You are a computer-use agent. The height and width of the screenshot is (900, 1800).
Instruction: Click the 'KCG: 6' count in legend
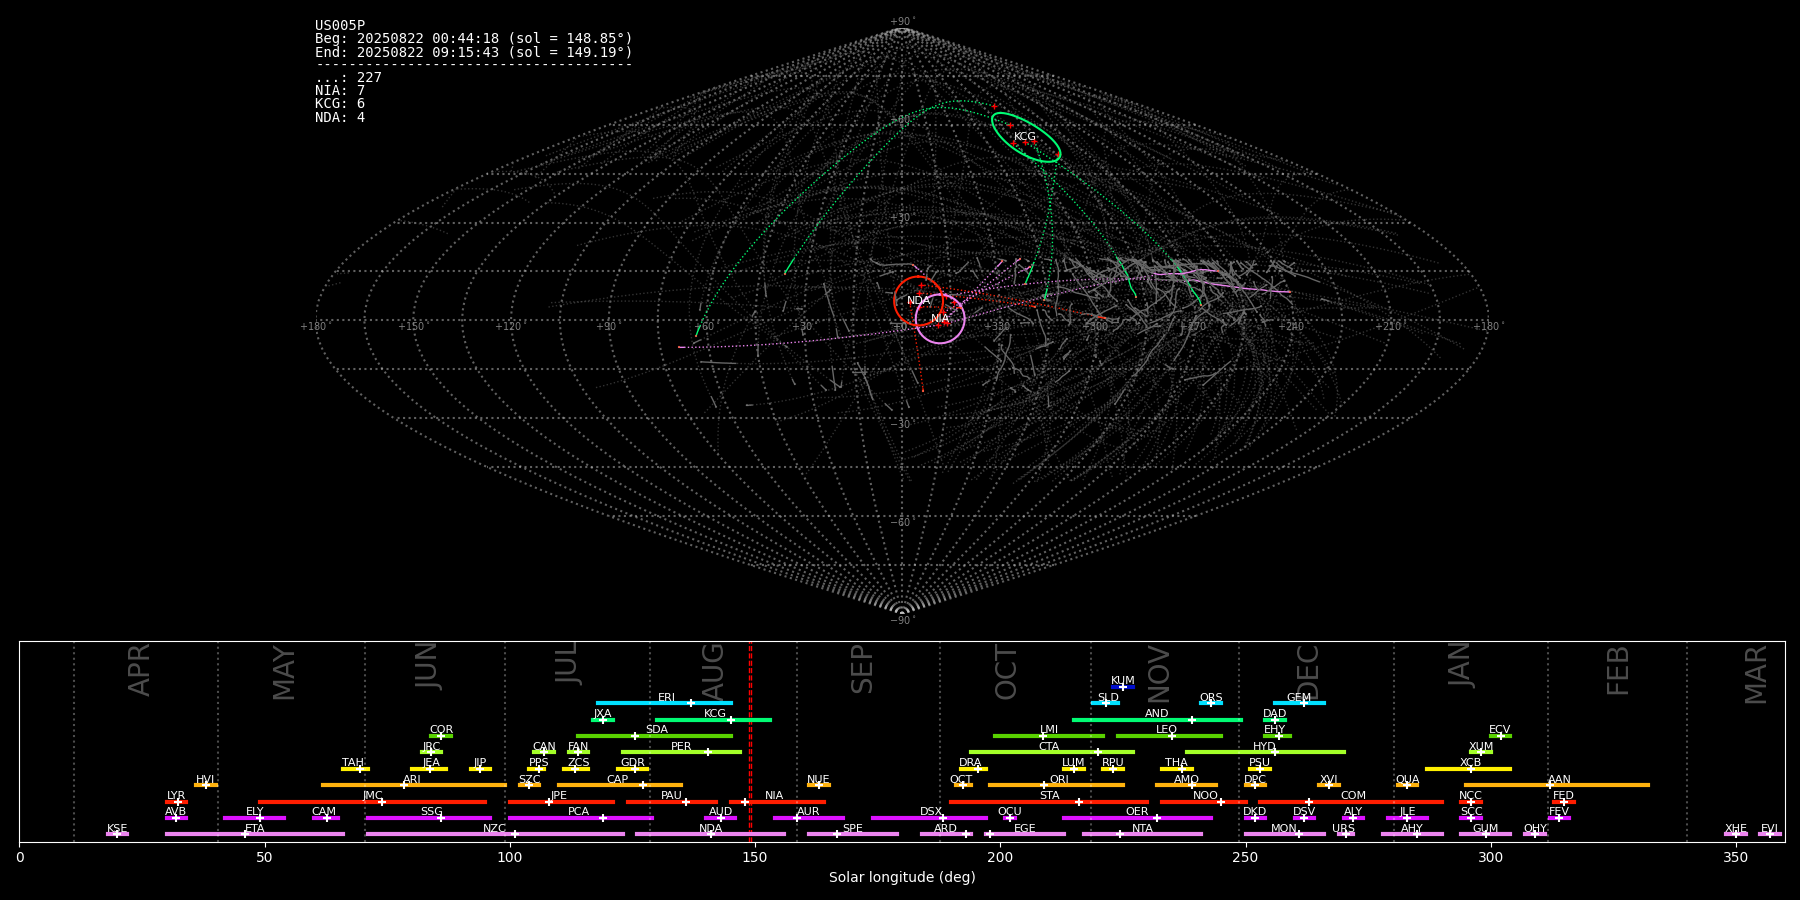pos(340,104)
